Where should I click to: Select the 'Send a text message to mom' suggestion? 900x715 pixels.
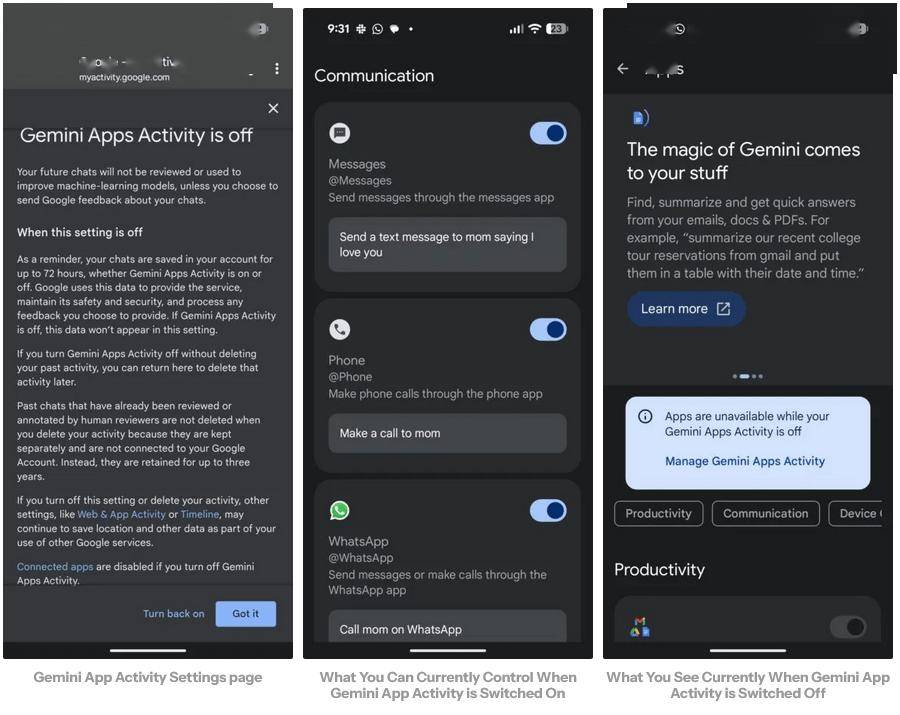point(448,244)
